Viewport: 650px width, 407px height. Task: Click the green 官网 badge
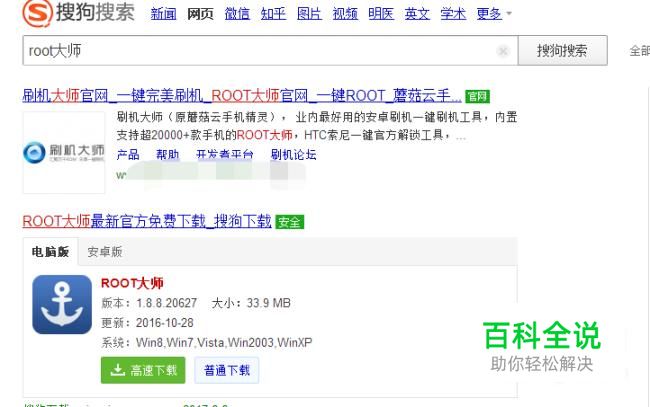tap(477, 97)
